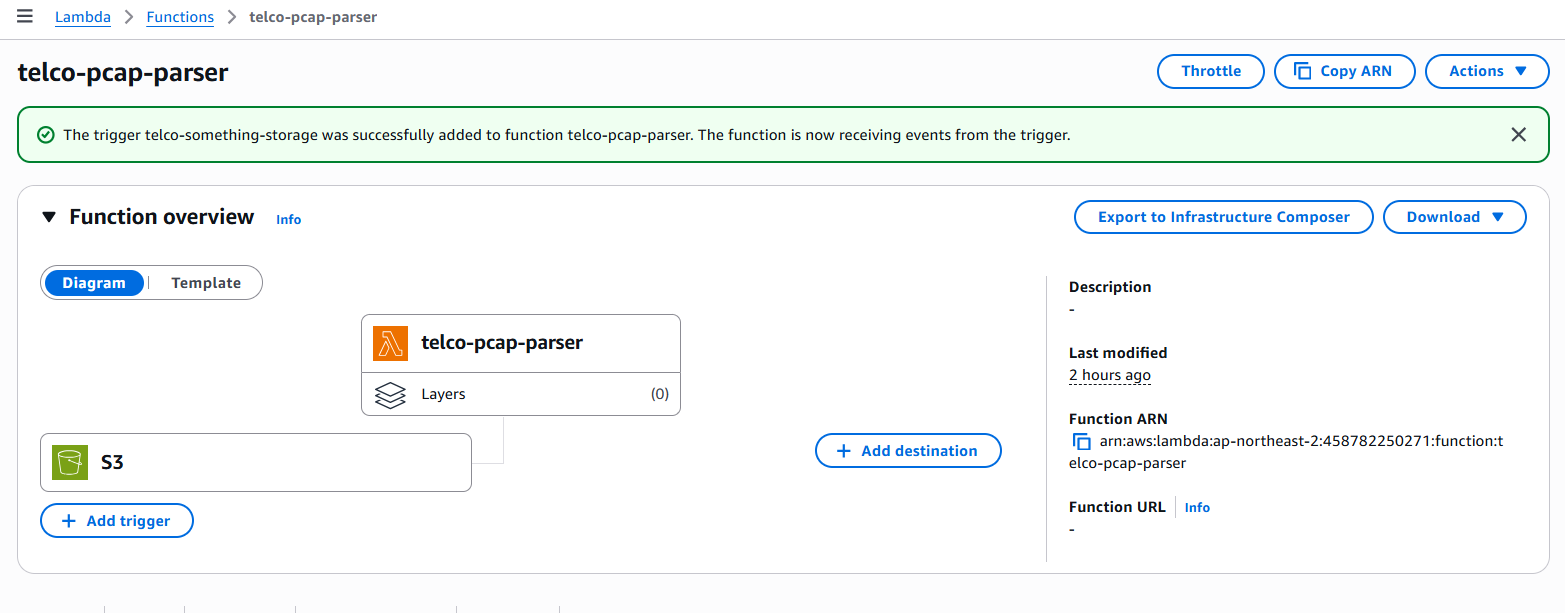This screenshot has height=613, width=1565.
Task: Select the S3 trigger box
Action: [256, 462]
